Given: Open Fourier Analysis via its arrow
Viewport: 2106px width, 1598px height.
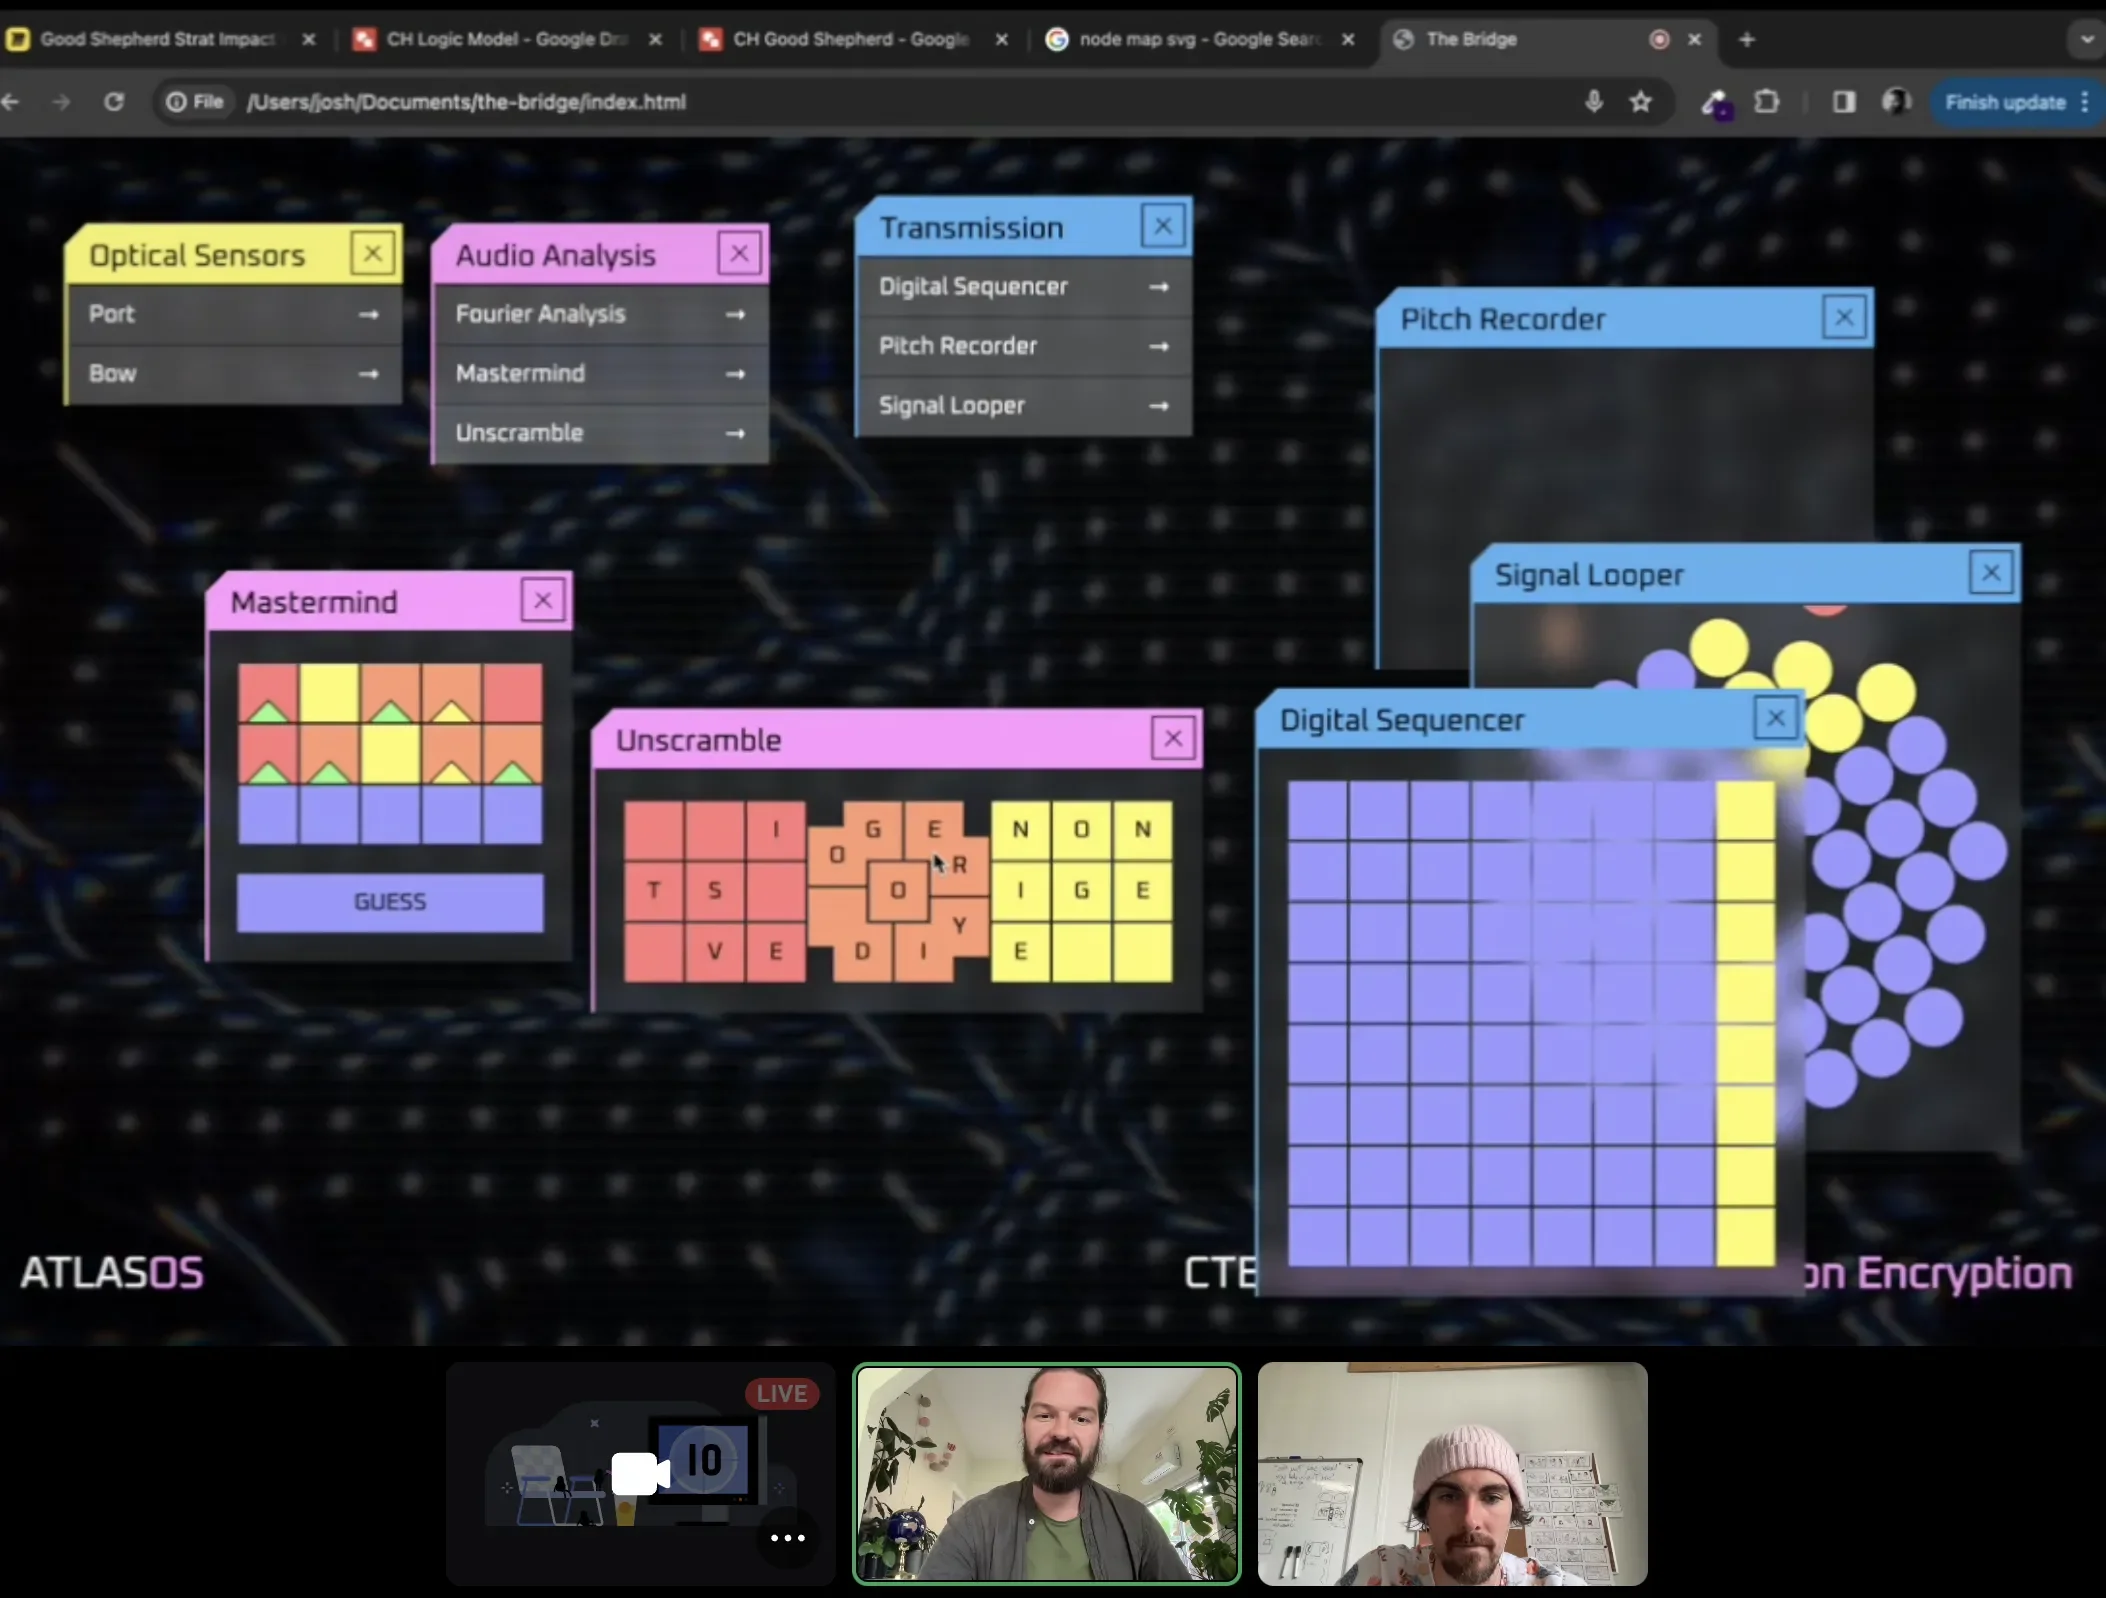Looking at the screenshot, I should [x=735, y=314].
